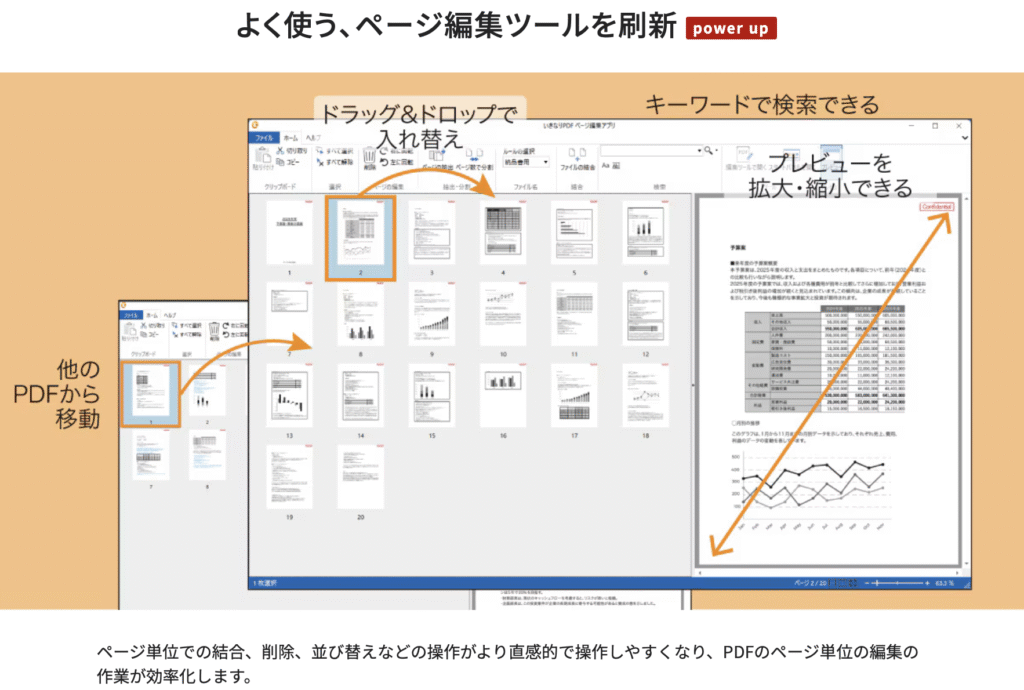Click the app logo in main window title bar

[255, 125]
